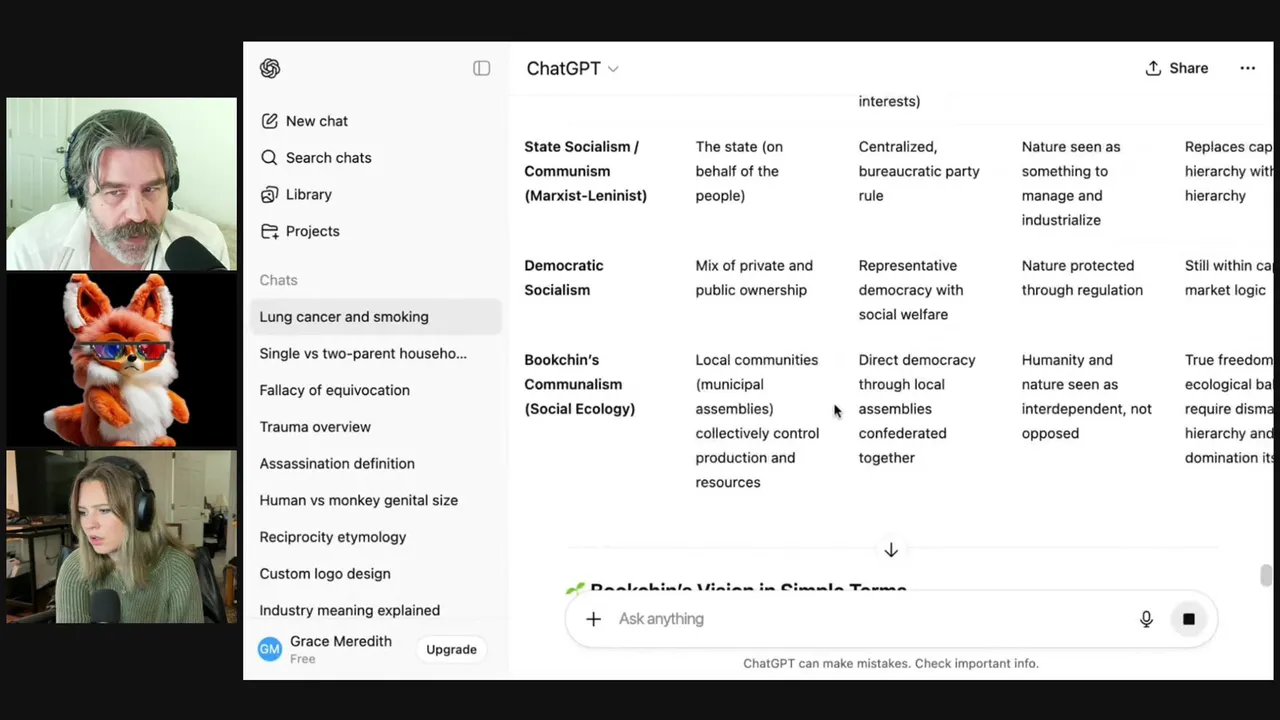Image resolution: width=1280 pixels, height=720 pixels.
Task: Click the microphone dictation icon
Action: click(1146, 619)
